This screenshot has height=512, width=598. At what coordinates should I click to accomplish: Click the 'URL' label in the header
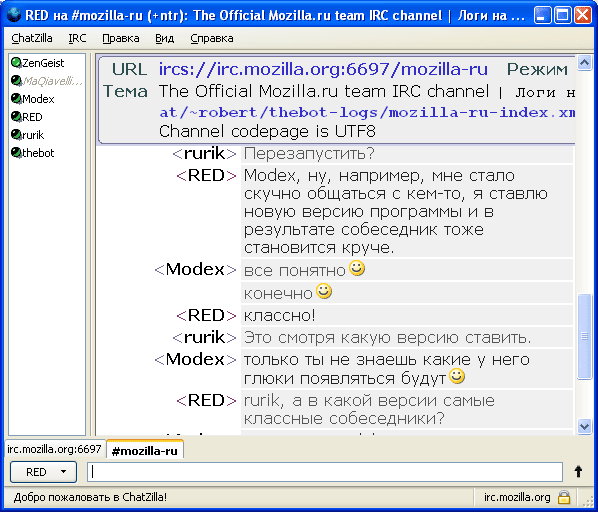[x=129, y=69]
